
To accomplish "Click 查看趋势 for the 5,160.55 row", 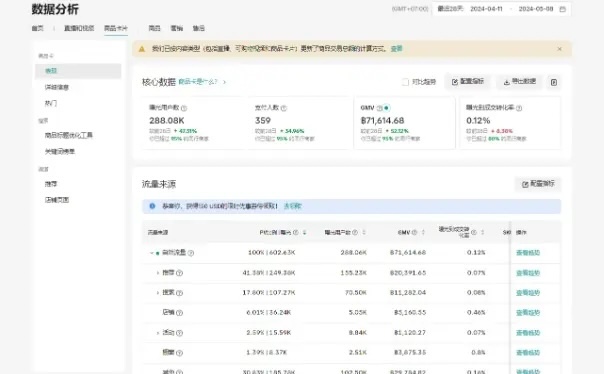I will pos(528,313).
